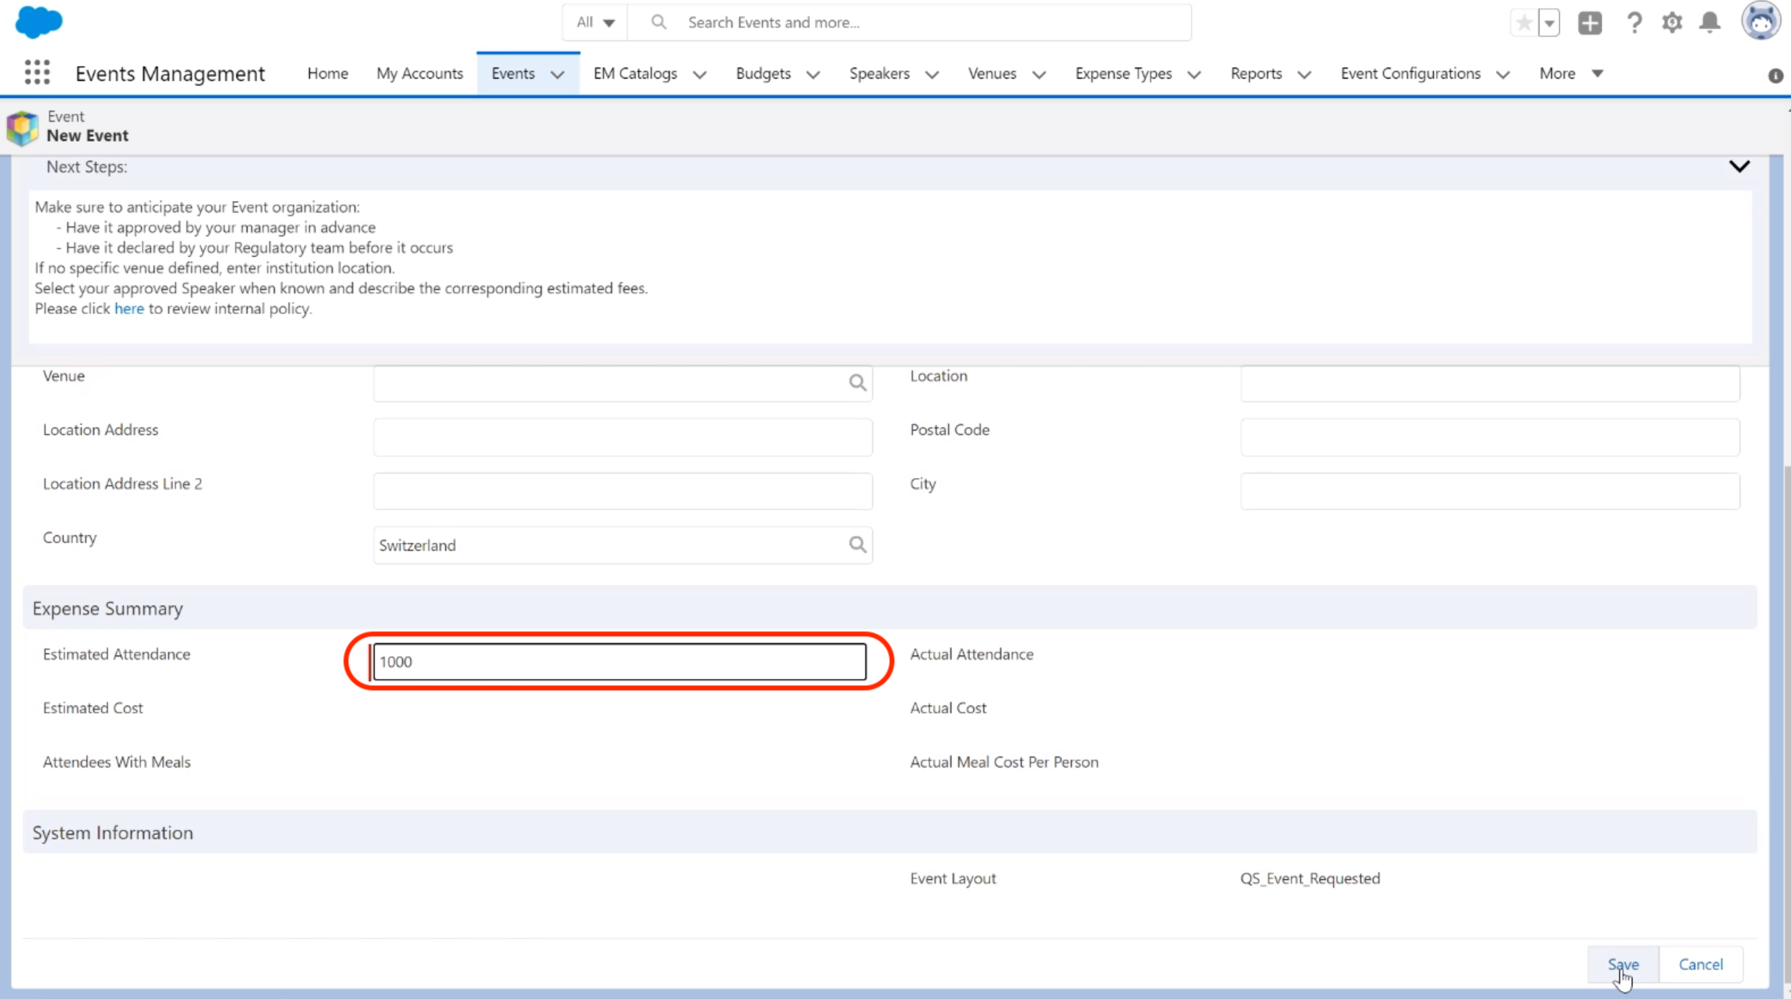Click the New Event record cube icon
This screenshot has height=999, width=1791.
click(22, 127)
